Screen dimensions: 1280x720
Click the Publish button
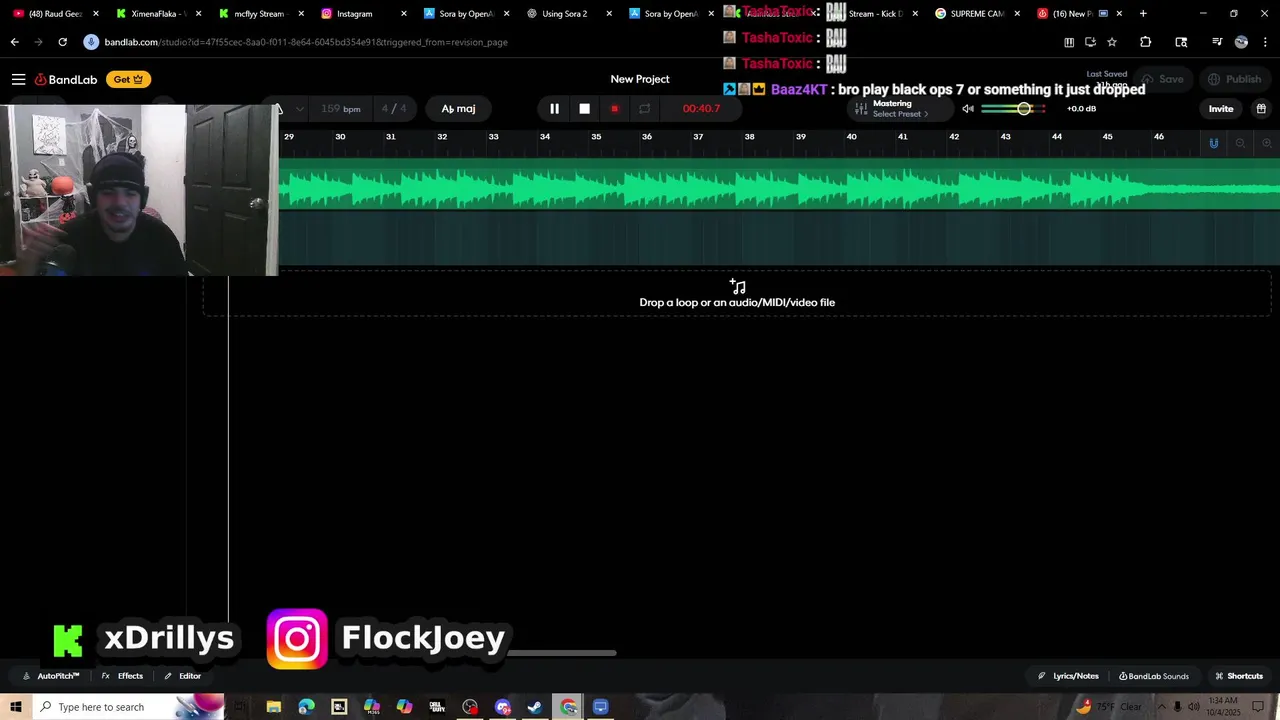pos(1235,79)
